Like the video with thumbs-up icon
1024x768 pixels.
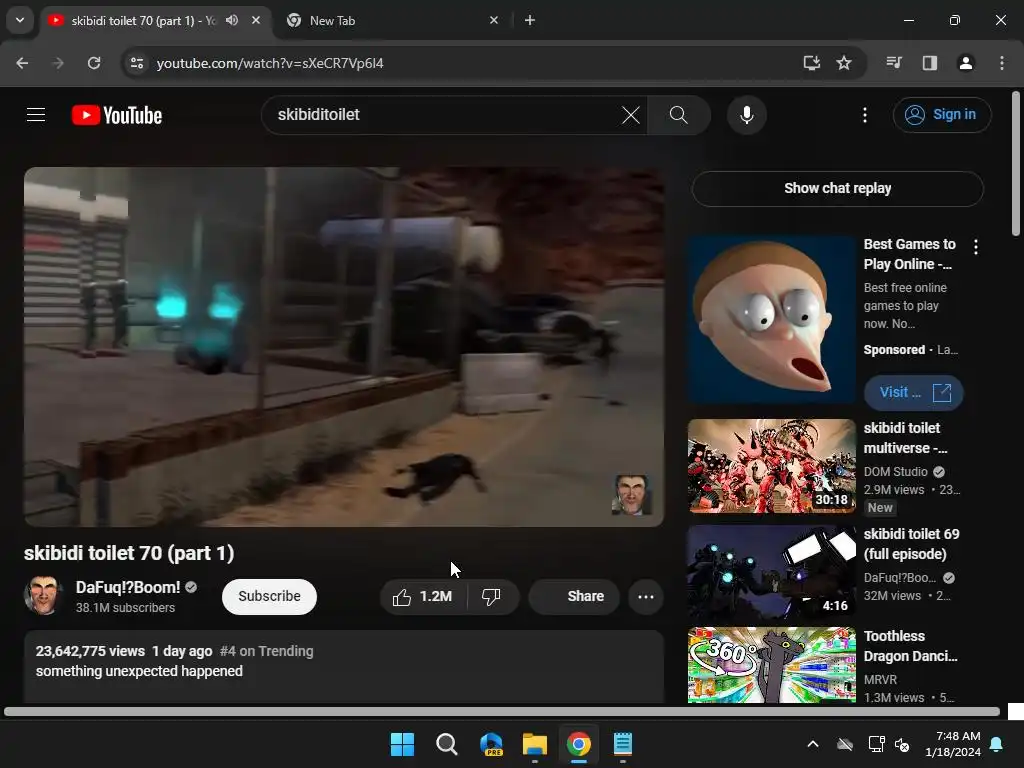click(423, 596)
